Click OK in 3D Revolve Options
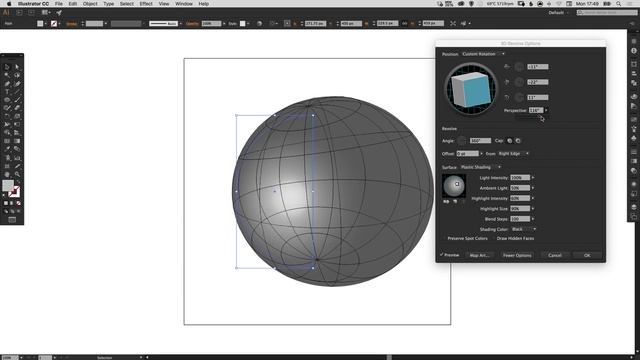This screenshot has height=360, width=640. click(587, 255)
